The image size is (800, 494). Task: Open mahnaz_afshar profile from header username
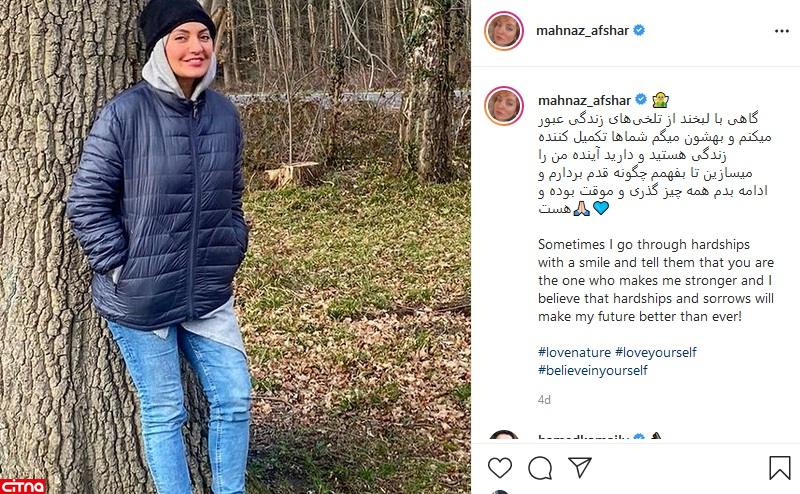tap(582, 31)
